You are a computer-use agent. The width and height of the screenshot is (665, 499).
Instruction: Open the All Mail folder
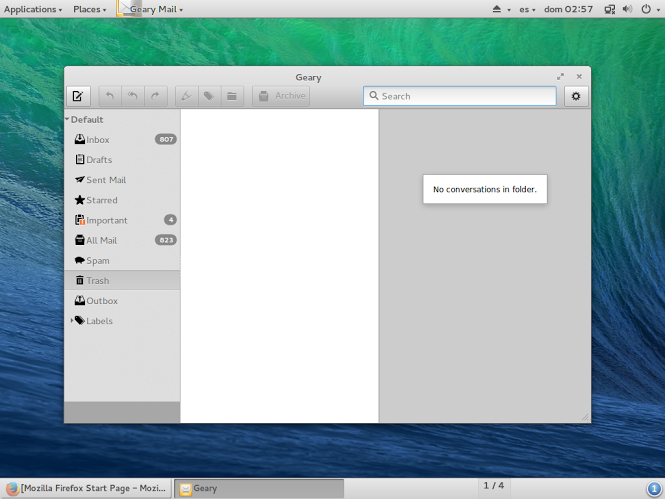coord(122,240)
